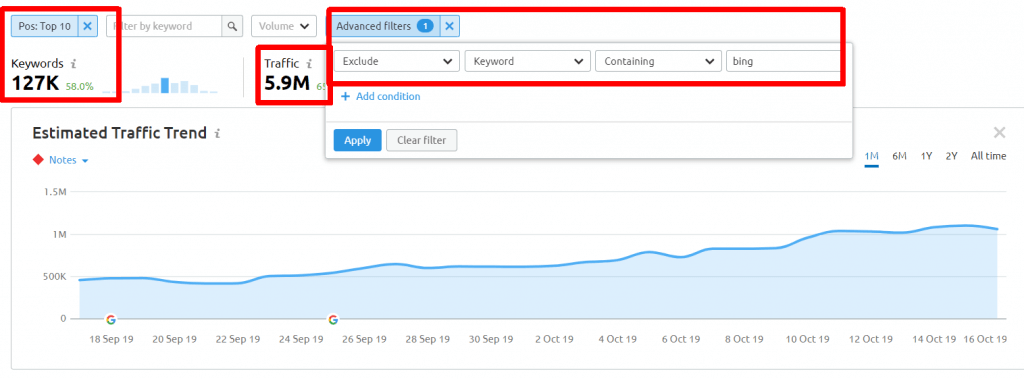The width and height of the screenshot is (1024, 379).
Task: Select the 2Y time range
Action: tap(952, 156)
